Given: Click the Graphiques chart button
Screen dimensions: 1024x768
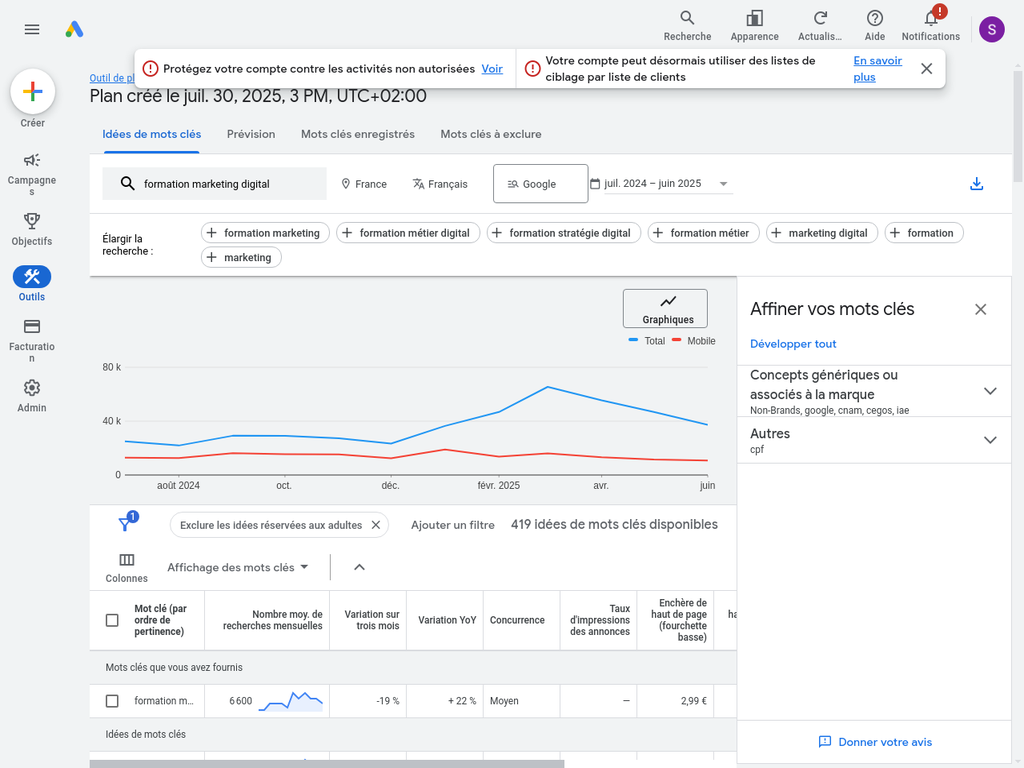Looking at the screenshot, I should coord(665,308).
